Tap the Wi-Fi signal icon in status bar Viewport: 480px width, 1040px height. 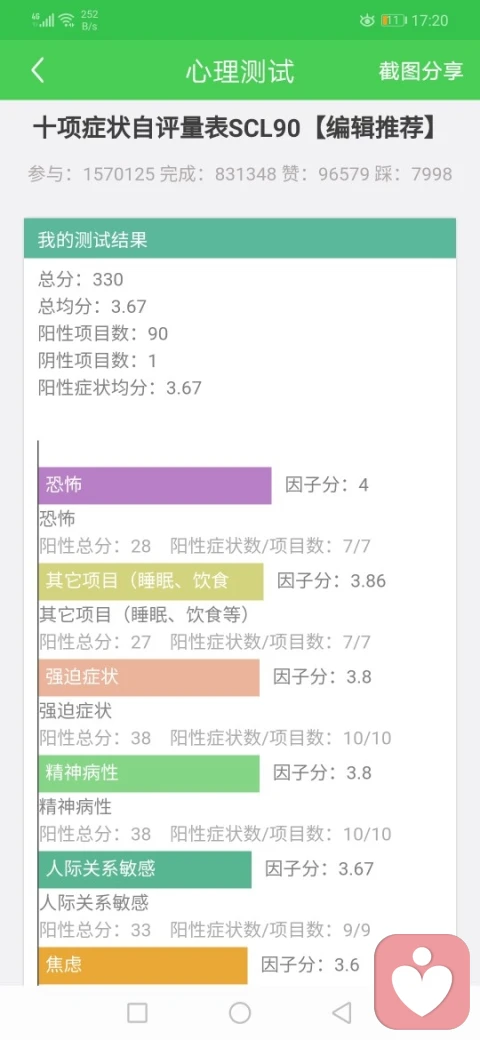coord(66,20)
